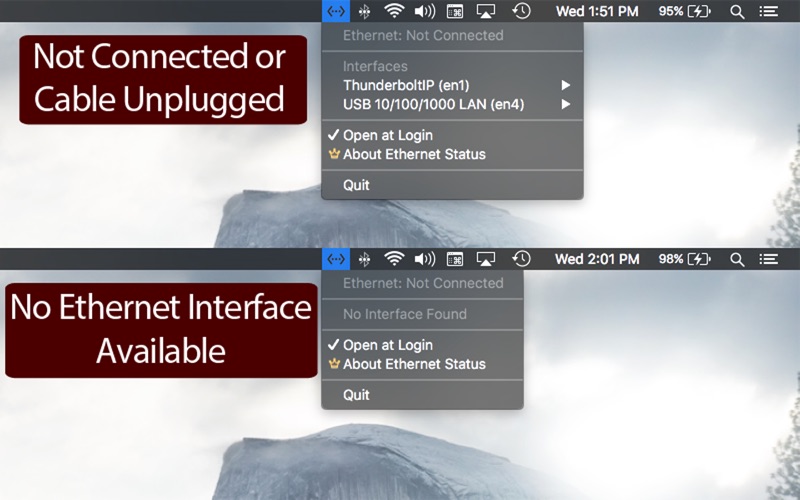Open Wi-Fi icon in the 1:51 PM menu bar
800x500 pixels.
click(394, 11)
